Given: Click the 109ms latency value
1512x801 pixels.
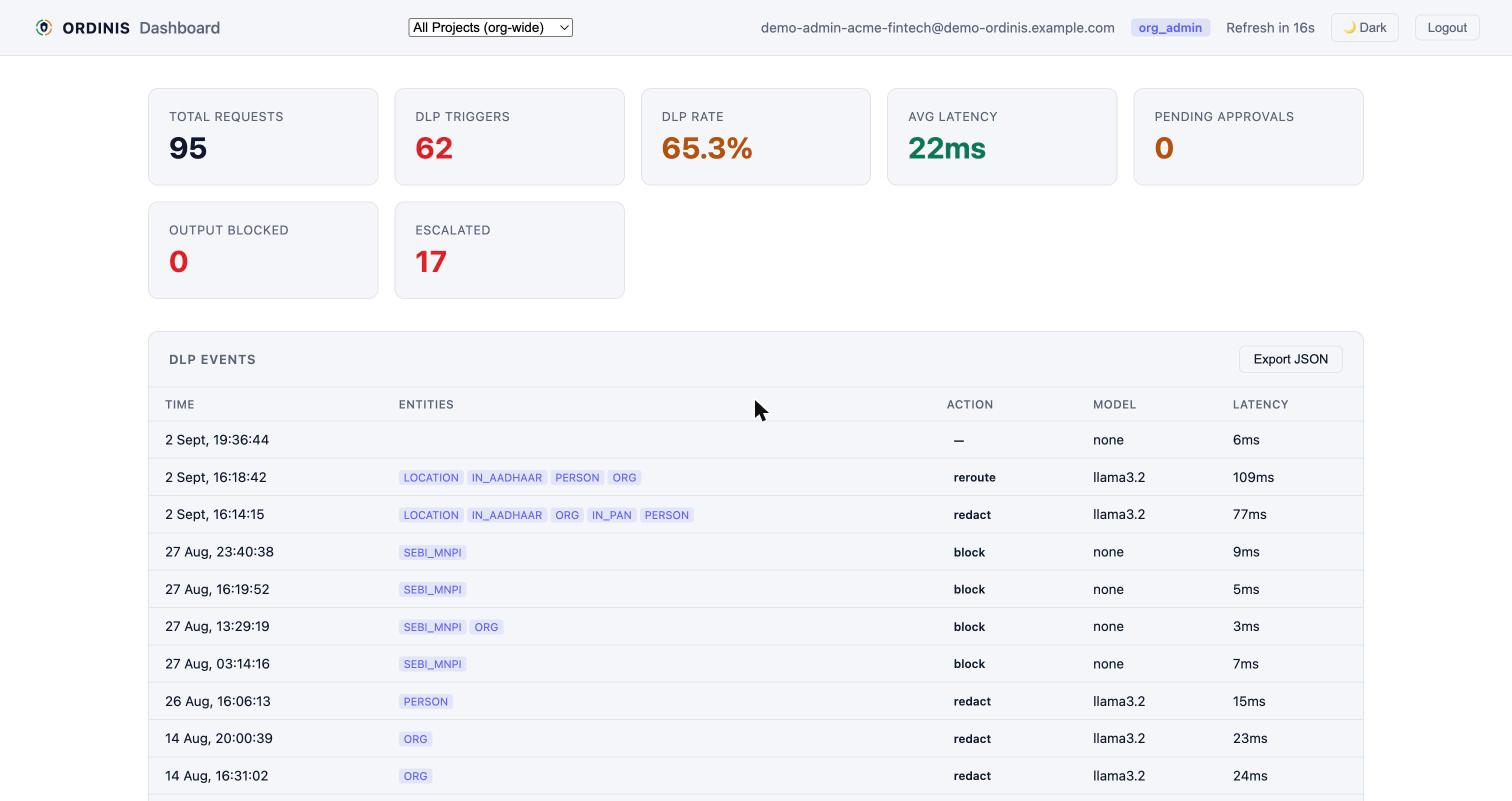Looking at the screenshot, I should point(1253,477).
